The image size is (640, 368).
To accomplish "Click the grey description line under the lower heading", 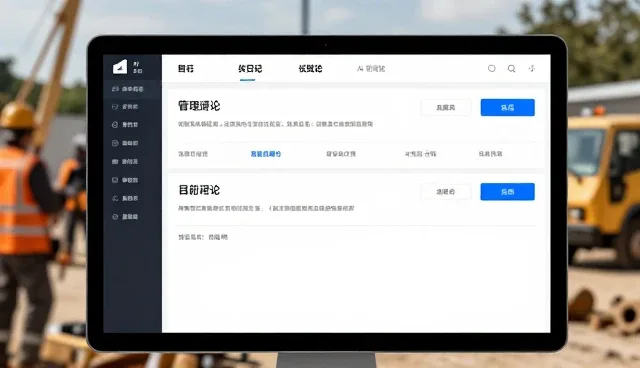I will (266, 208).
